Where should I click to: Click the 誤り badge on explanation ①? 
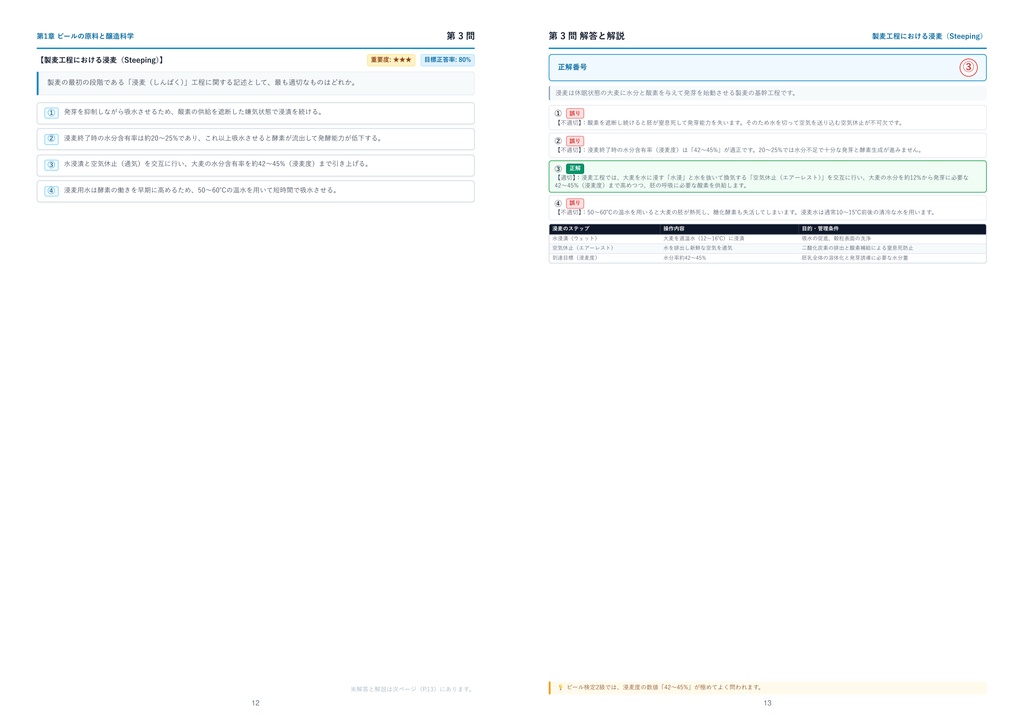coord(575,113)
